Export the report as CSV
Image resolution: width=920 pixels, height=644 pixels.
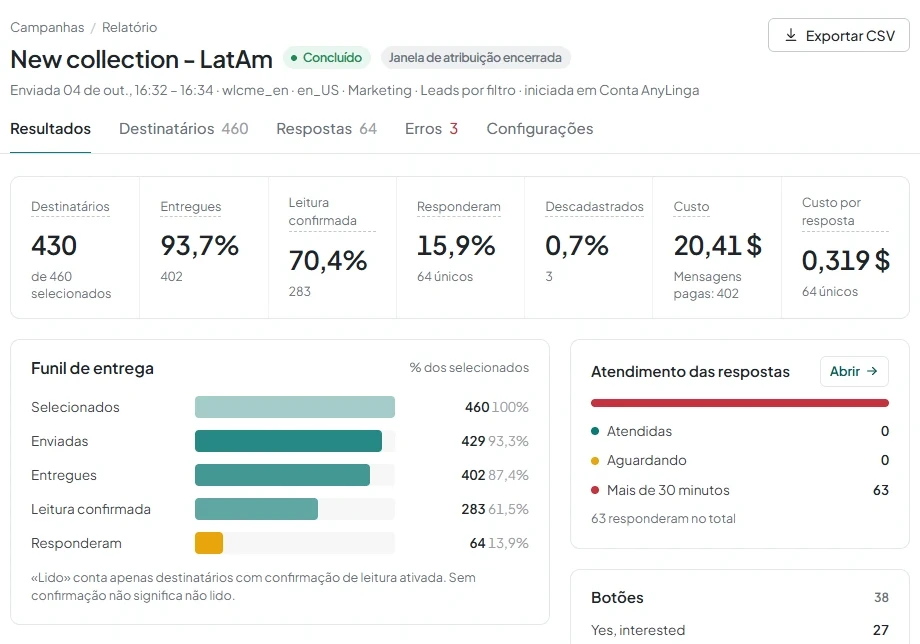pyautogui.click(x=838, y=35)
